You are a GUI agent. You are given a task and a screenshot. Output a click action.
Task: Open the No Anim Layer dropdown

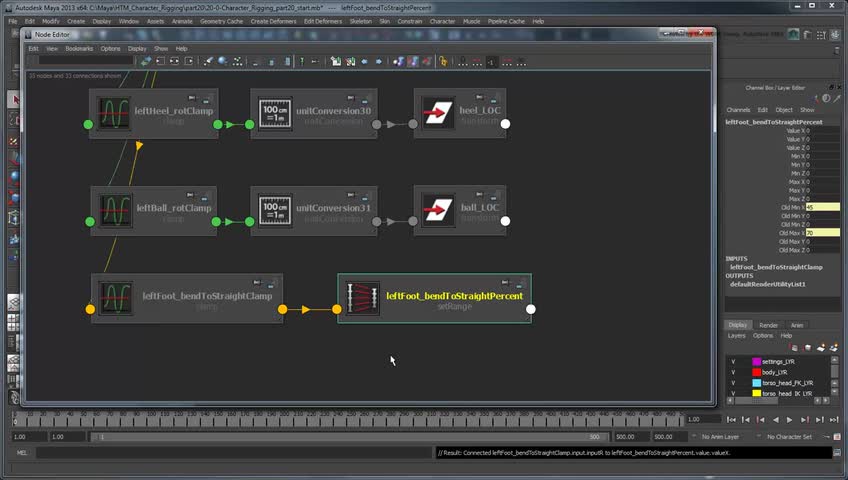[x=719, y=437]
